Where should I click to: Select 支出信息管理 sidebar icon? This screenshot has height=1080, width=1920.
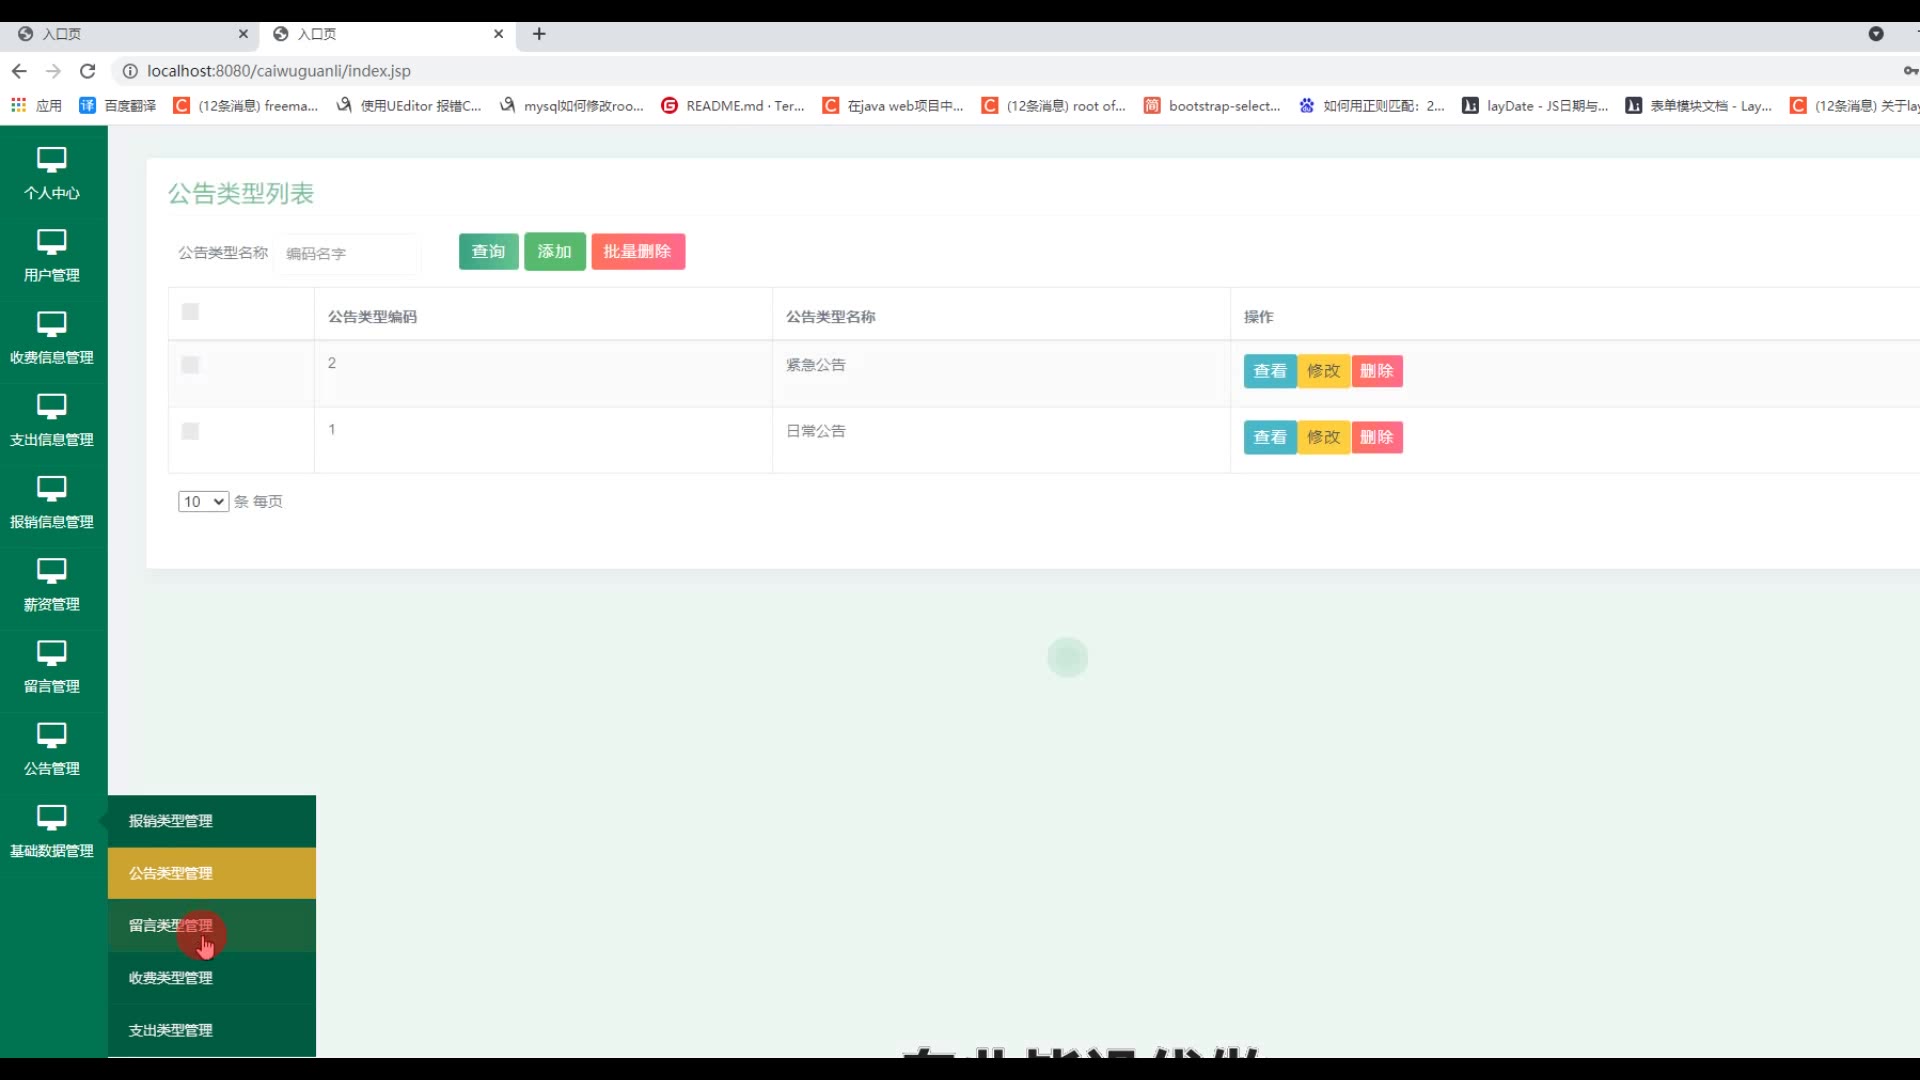coord(51,406)
